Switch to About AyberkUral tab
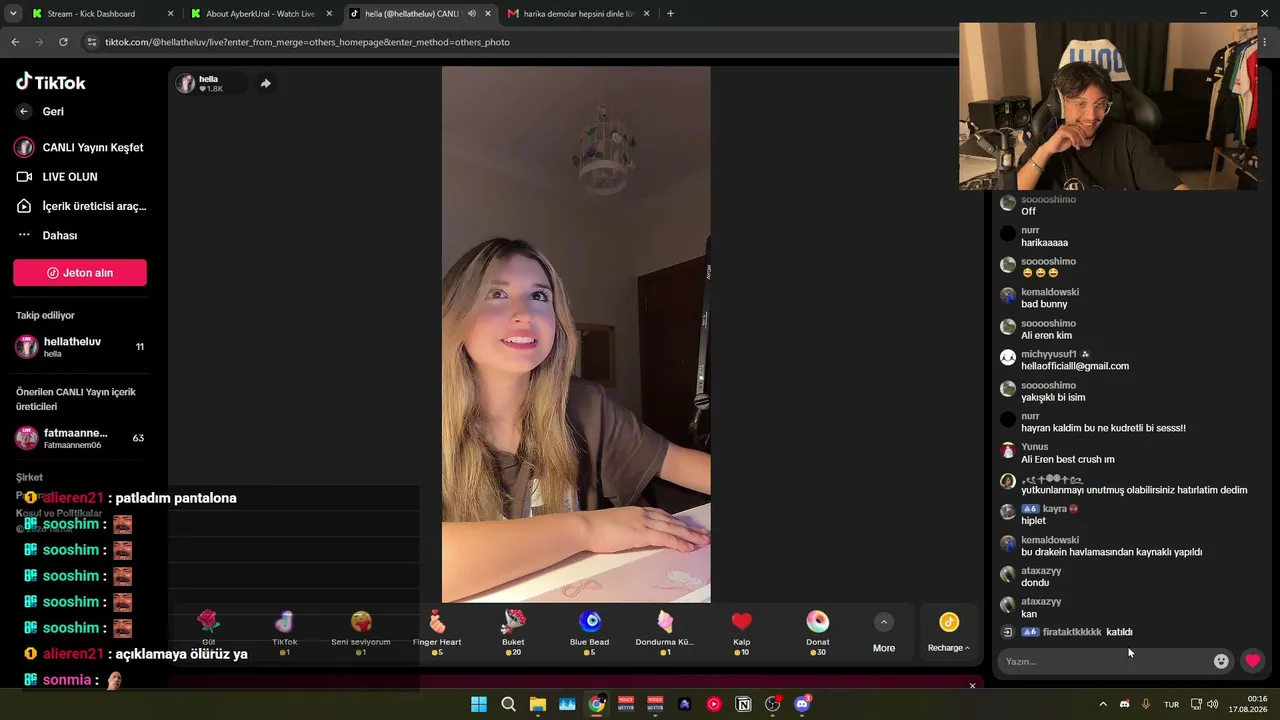This screenshot has width=1280, height=720. click(260, 14)
